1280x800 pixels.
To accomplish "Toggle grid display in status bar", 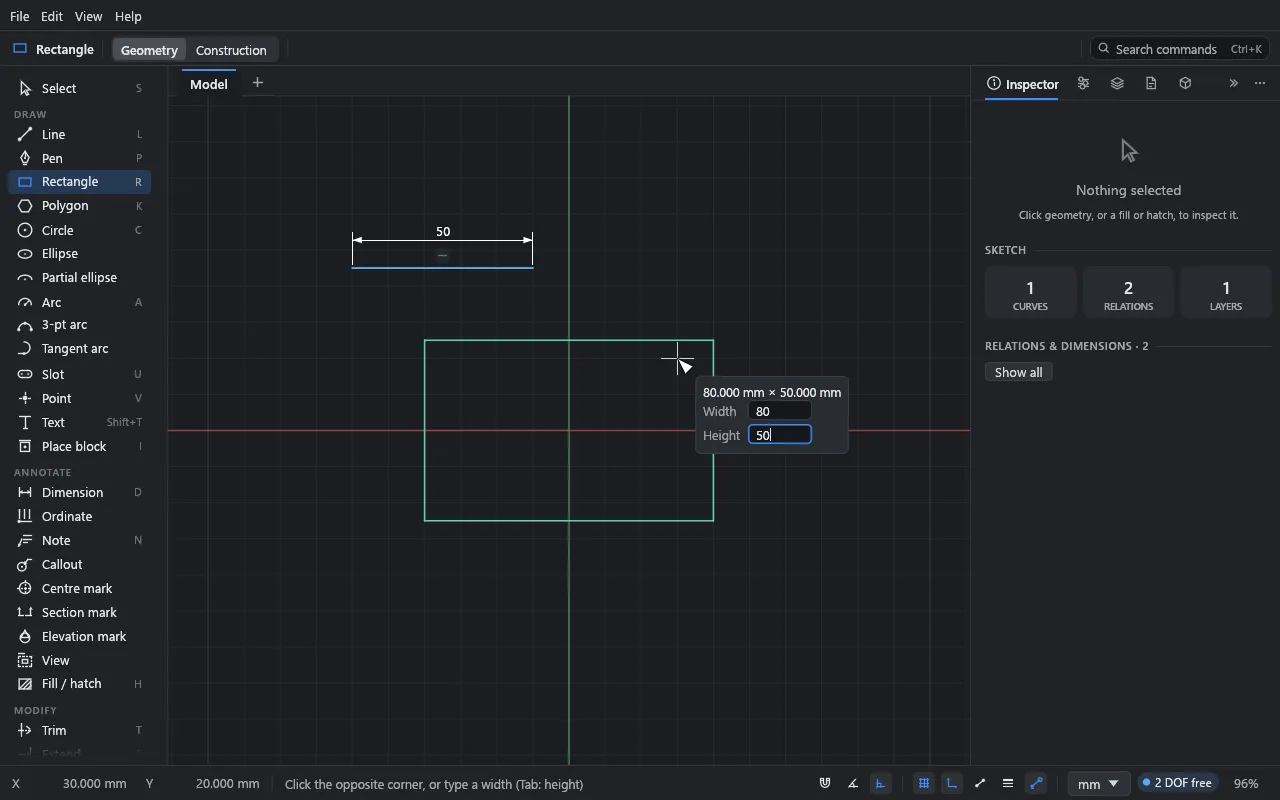I will point(924,784).
